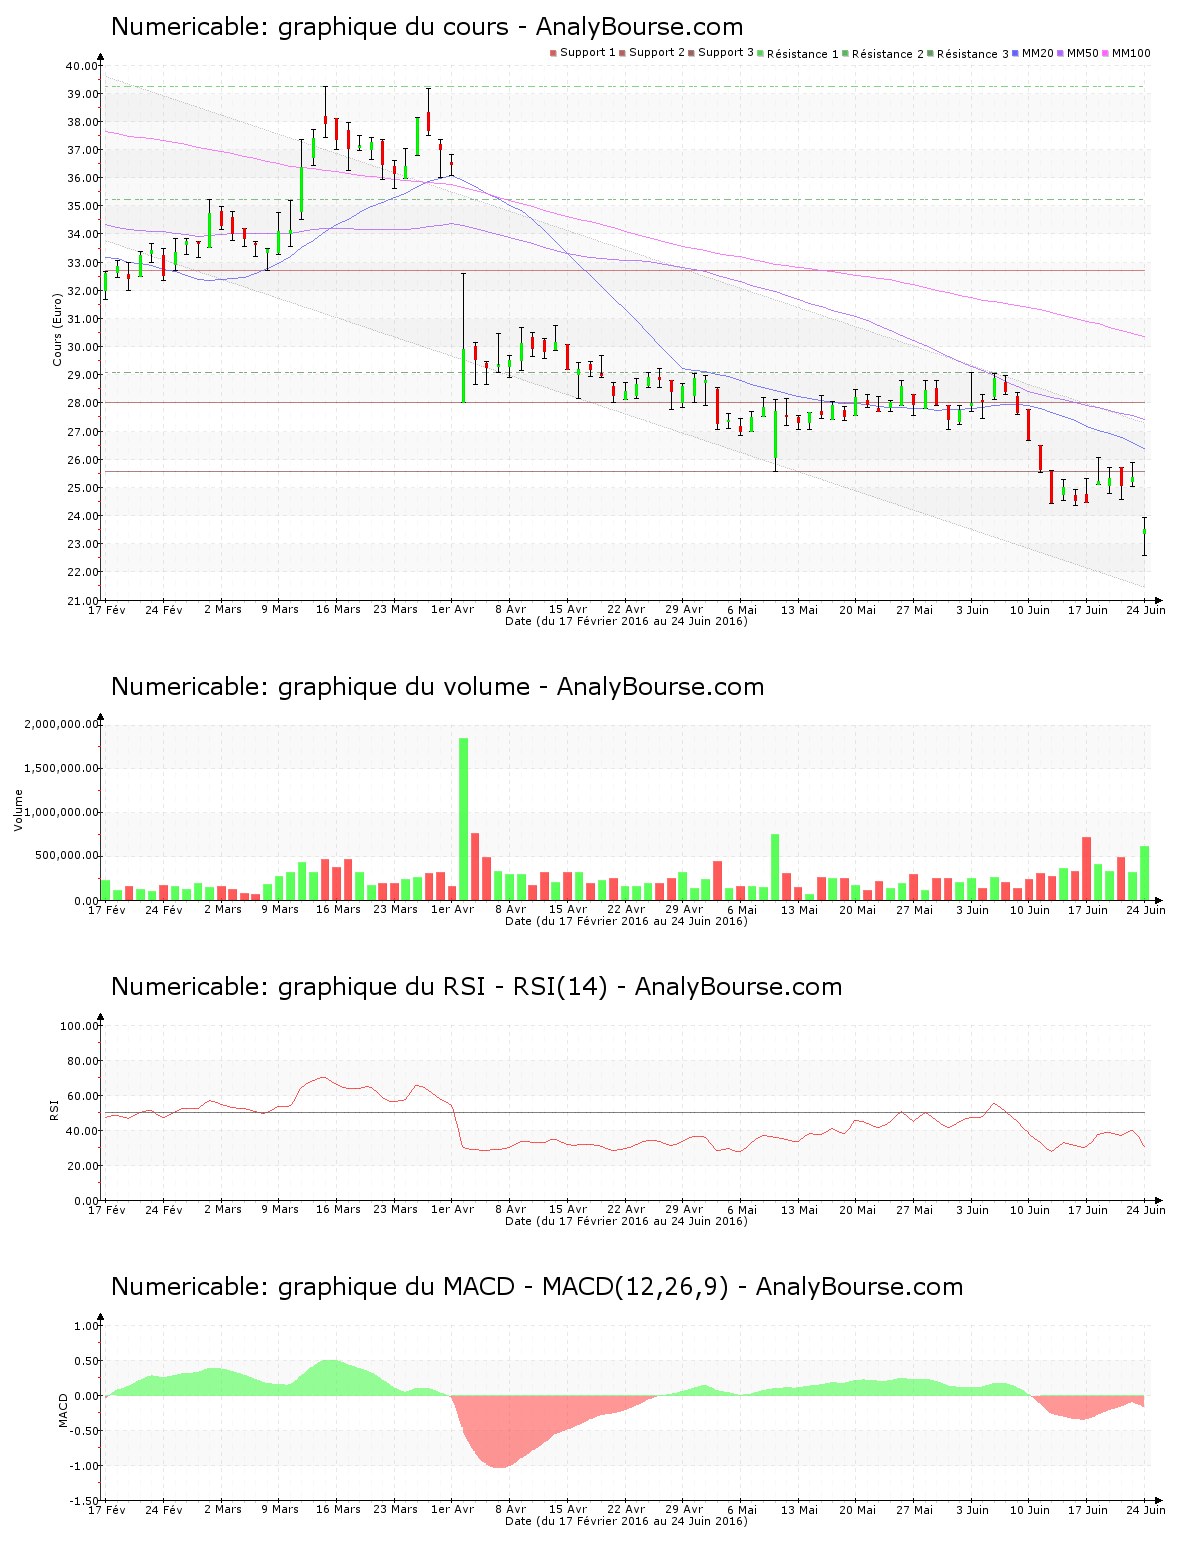
Task: Click the date range caption under RSI chart
Action: coord(626,1221)
